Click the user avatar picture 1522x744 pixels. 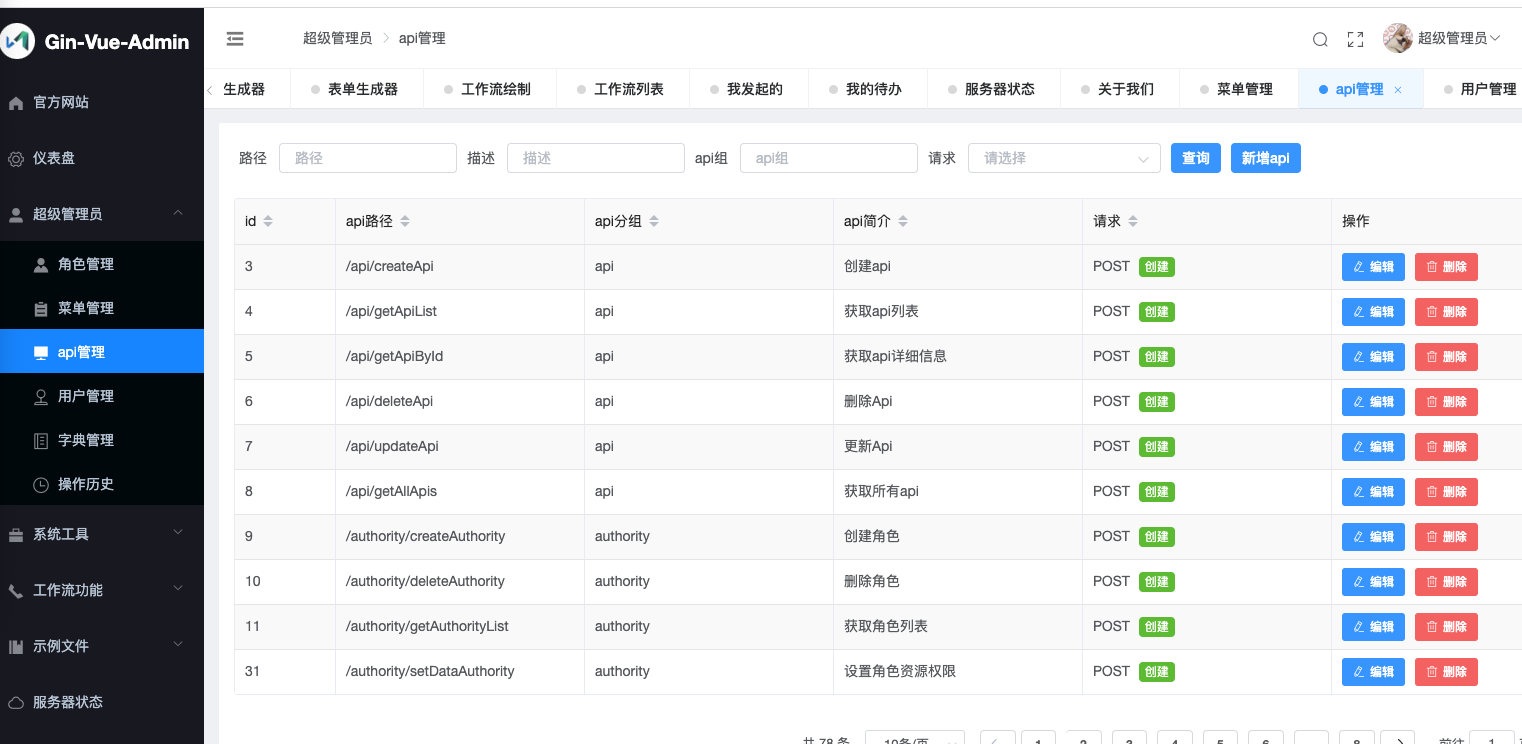pyautogui.click(x=1398, y=39)
